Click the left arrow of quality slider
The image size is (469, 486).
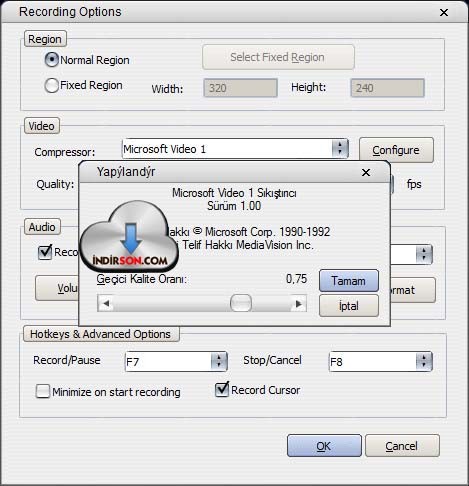point(106,303)
